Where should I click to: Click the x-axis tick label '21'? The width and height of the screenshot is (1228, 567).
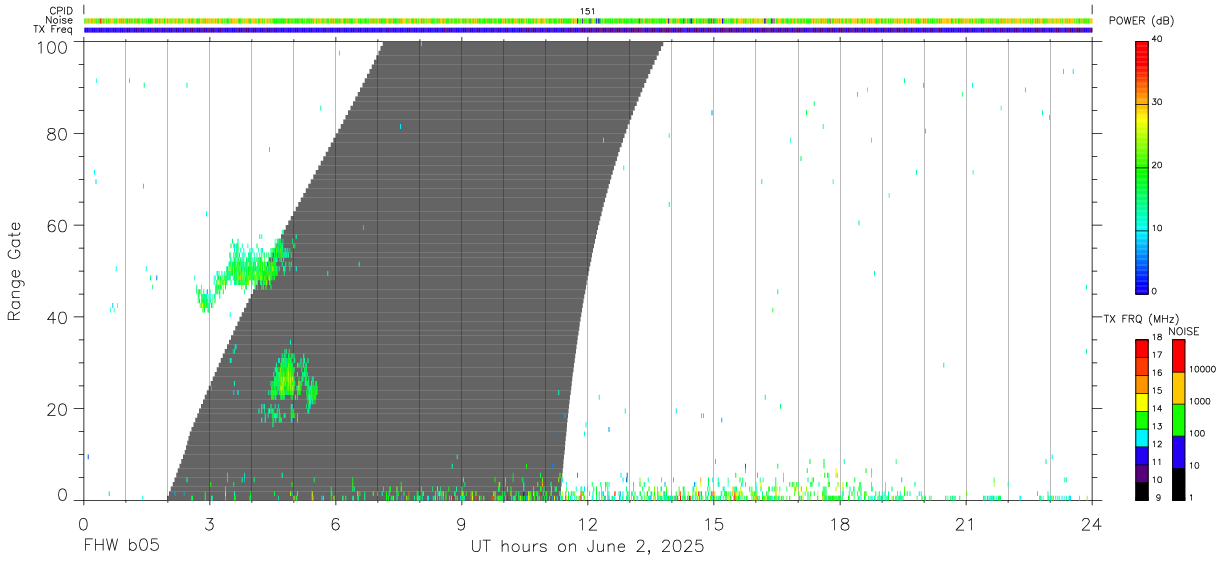click(966, 524)
